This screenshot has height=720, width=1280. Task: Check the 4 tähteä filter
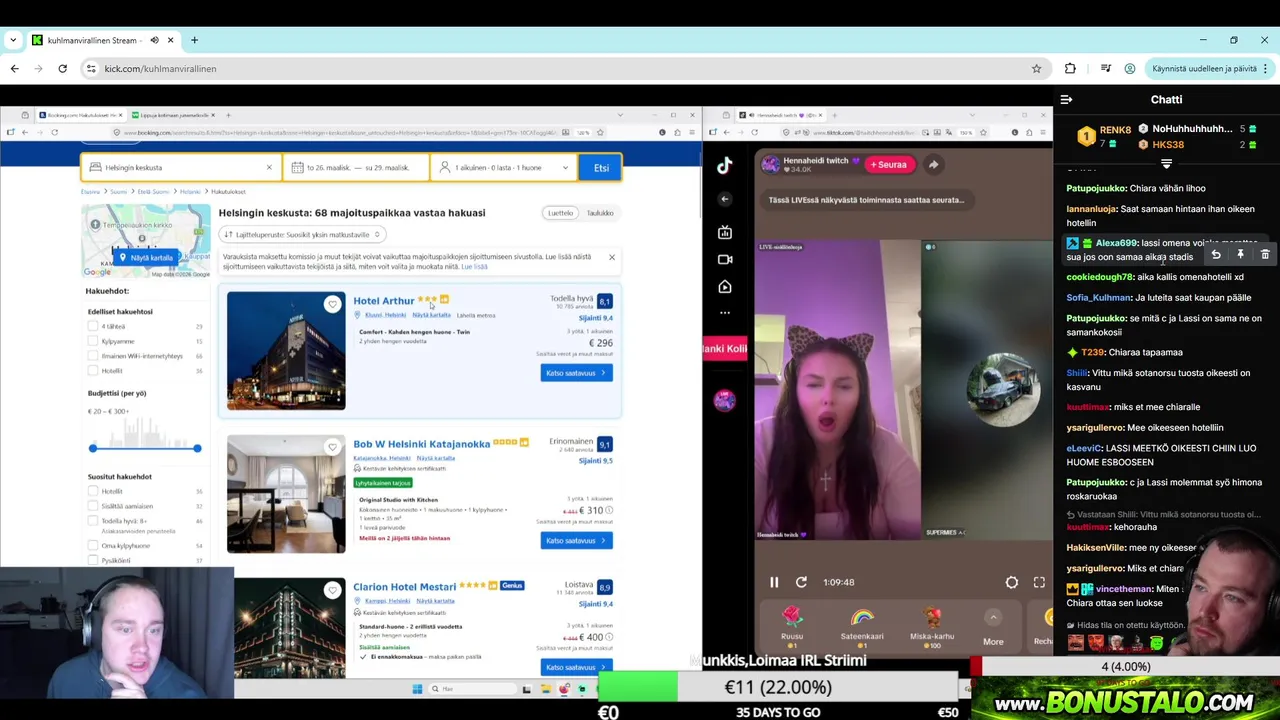tap(93, 326)
